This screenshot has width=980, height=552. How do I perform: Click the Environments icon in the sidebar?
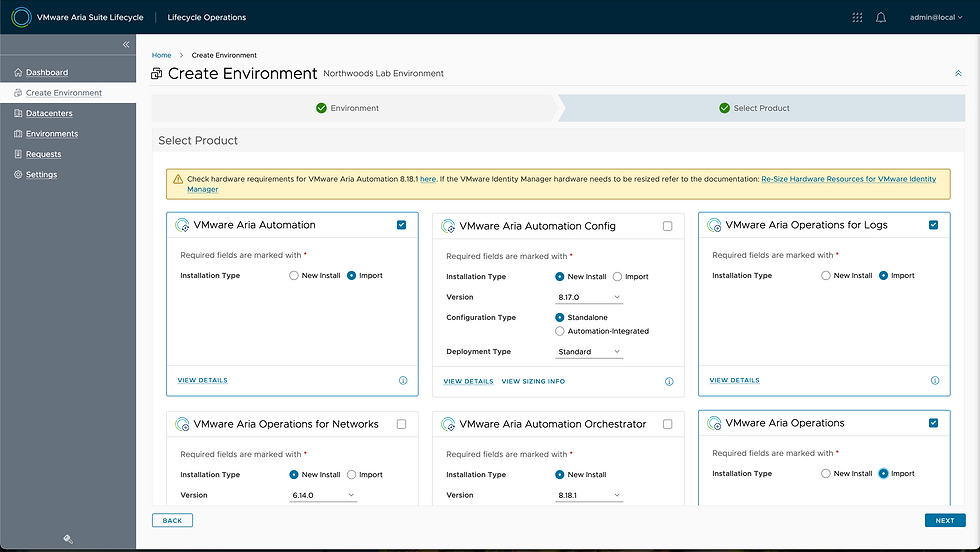(18, 134)
